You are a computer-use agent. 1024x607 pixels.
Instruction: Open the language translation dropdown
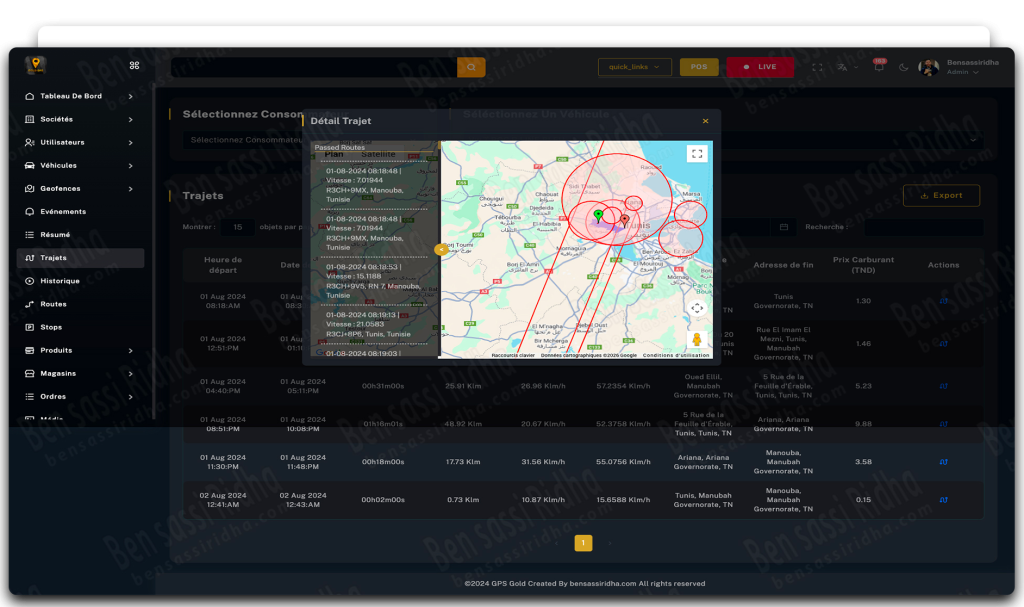846,67
